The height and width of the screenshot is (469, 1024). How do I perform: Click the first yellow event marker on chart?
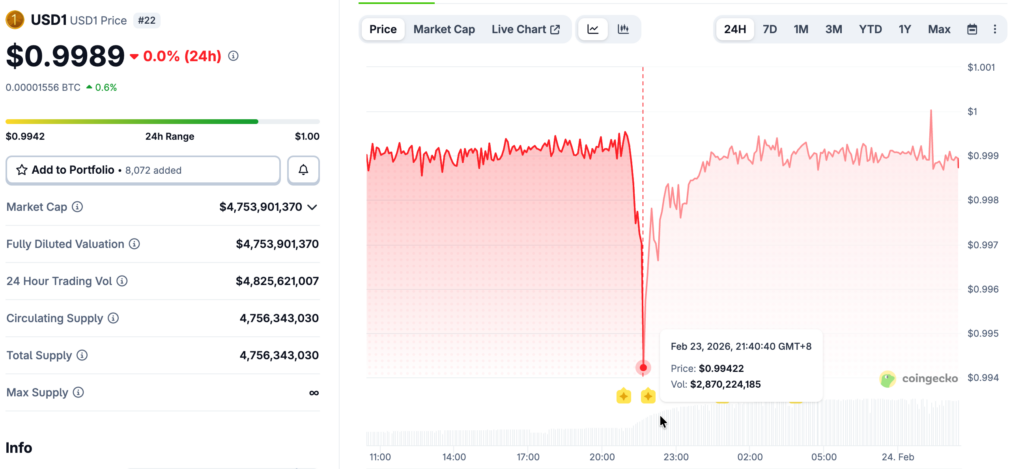point(623,396)
